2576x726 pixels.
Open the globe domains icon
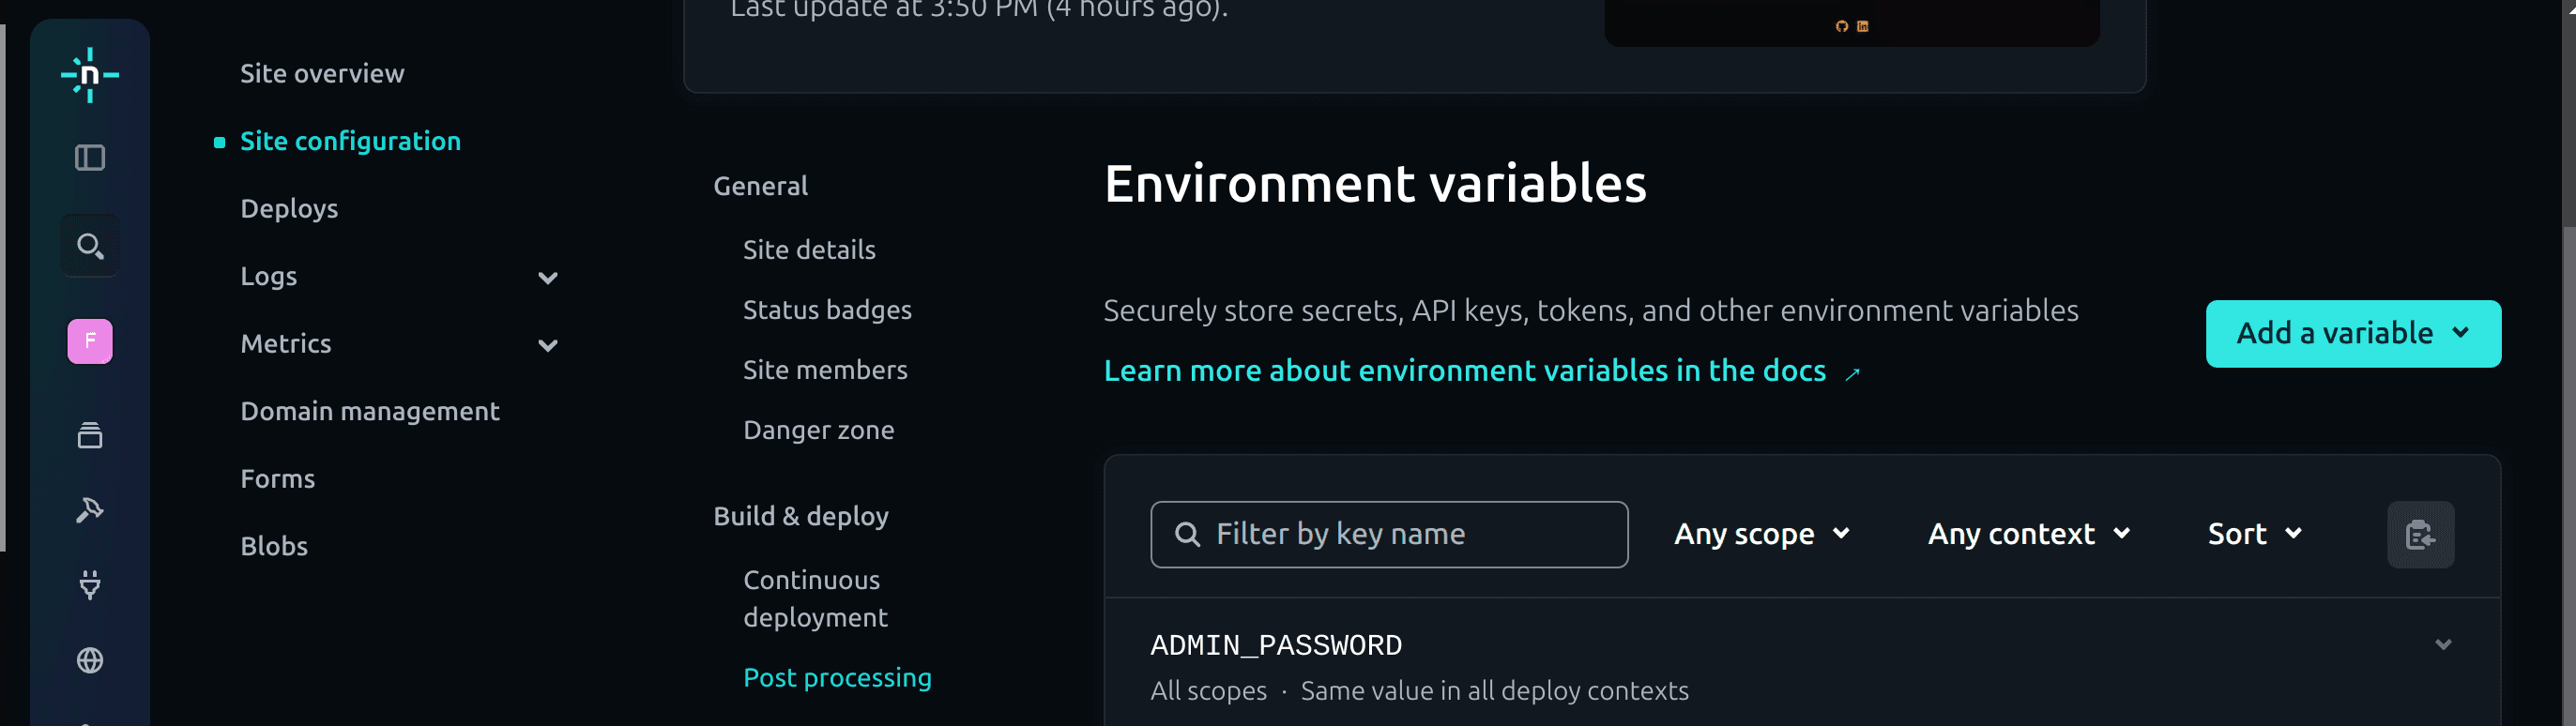point(90,660)
